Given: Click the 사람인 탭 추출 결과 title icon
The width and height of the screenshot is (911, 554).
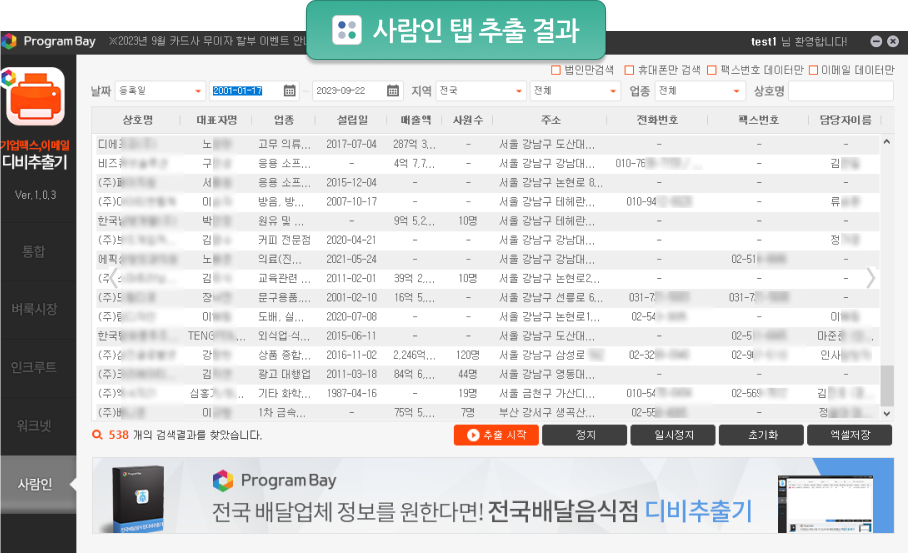Looking at the screenshot, I should [347, 30].
